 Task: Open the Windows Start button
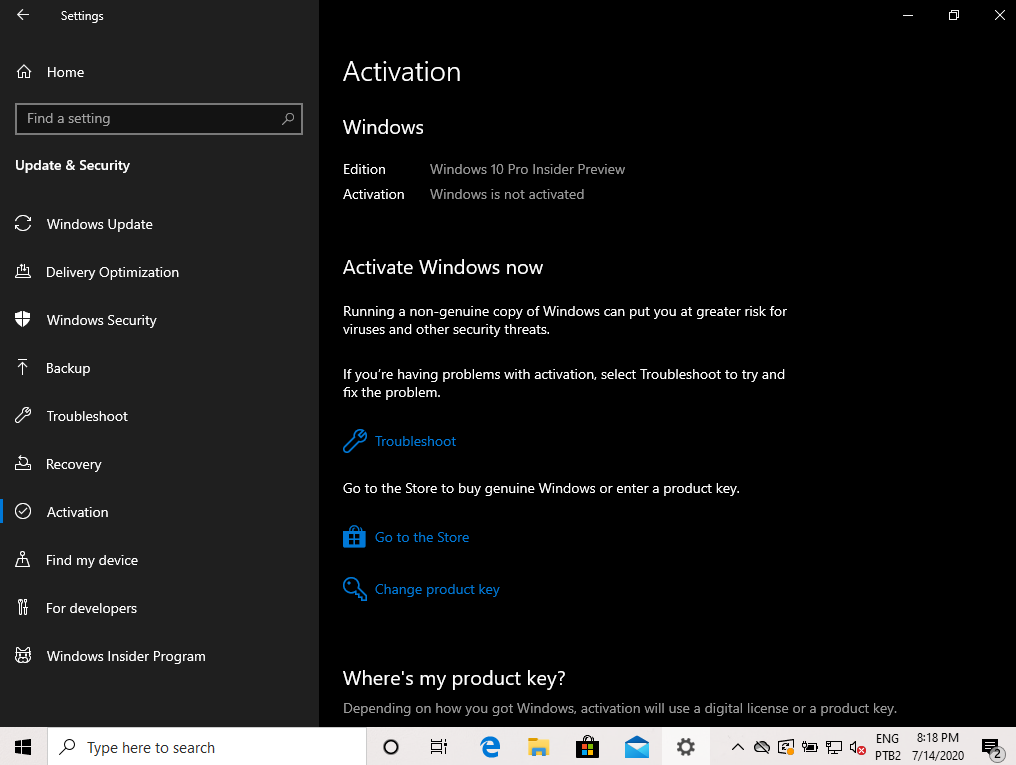pos(23,747)
